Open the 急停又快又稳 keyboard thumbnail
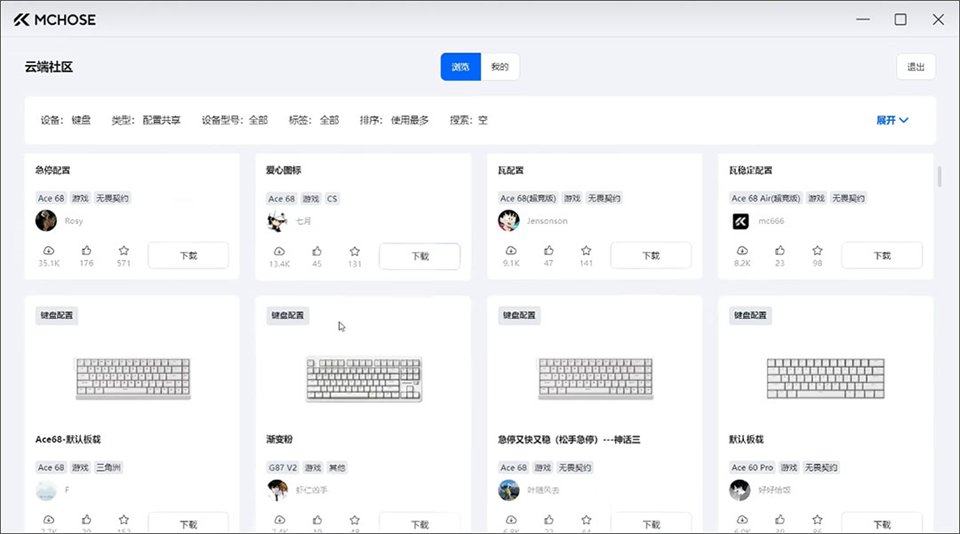This screenshot has height=534, width=960. pyautogui.click(x=595, y=379)
